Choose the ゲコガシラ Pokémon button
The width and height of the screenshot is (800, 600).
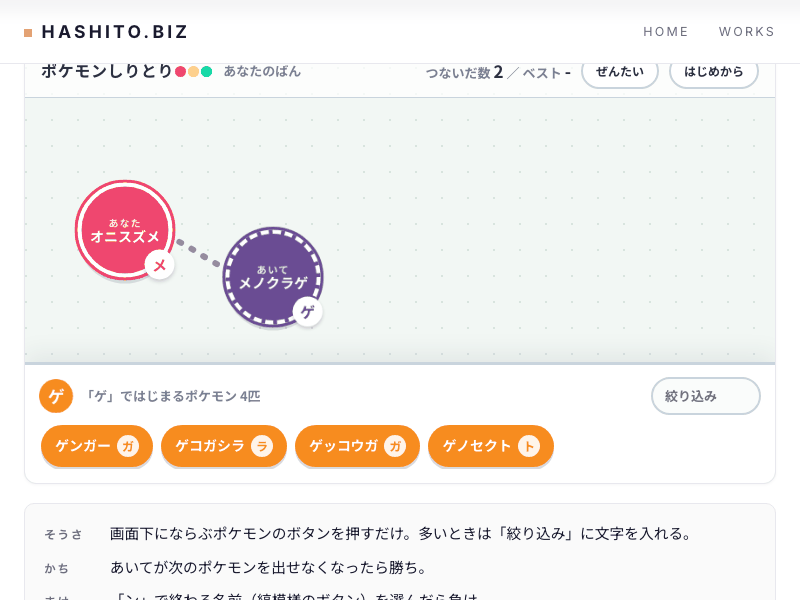coord(223,446)
